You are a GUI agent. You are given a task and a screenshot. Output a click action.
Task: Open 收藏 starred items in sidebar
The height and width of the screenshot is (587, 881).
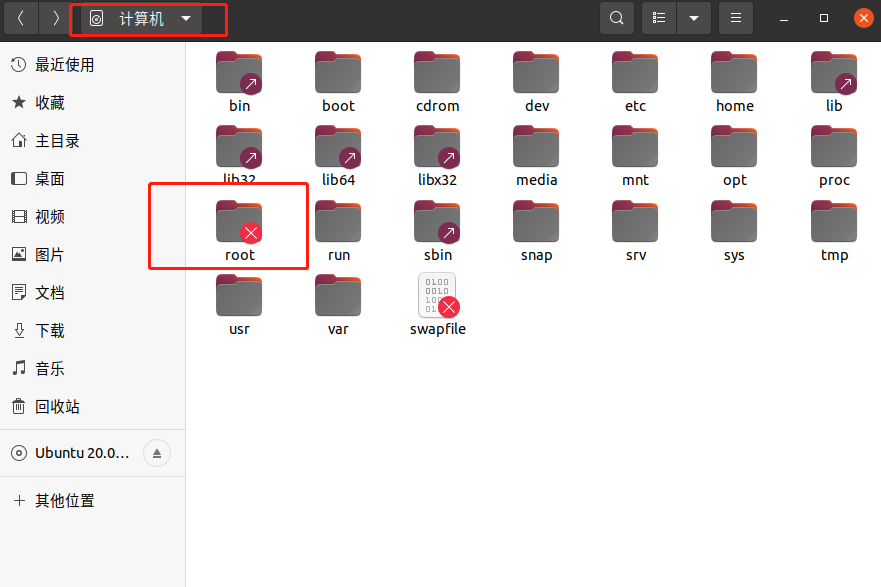point(93,103)
